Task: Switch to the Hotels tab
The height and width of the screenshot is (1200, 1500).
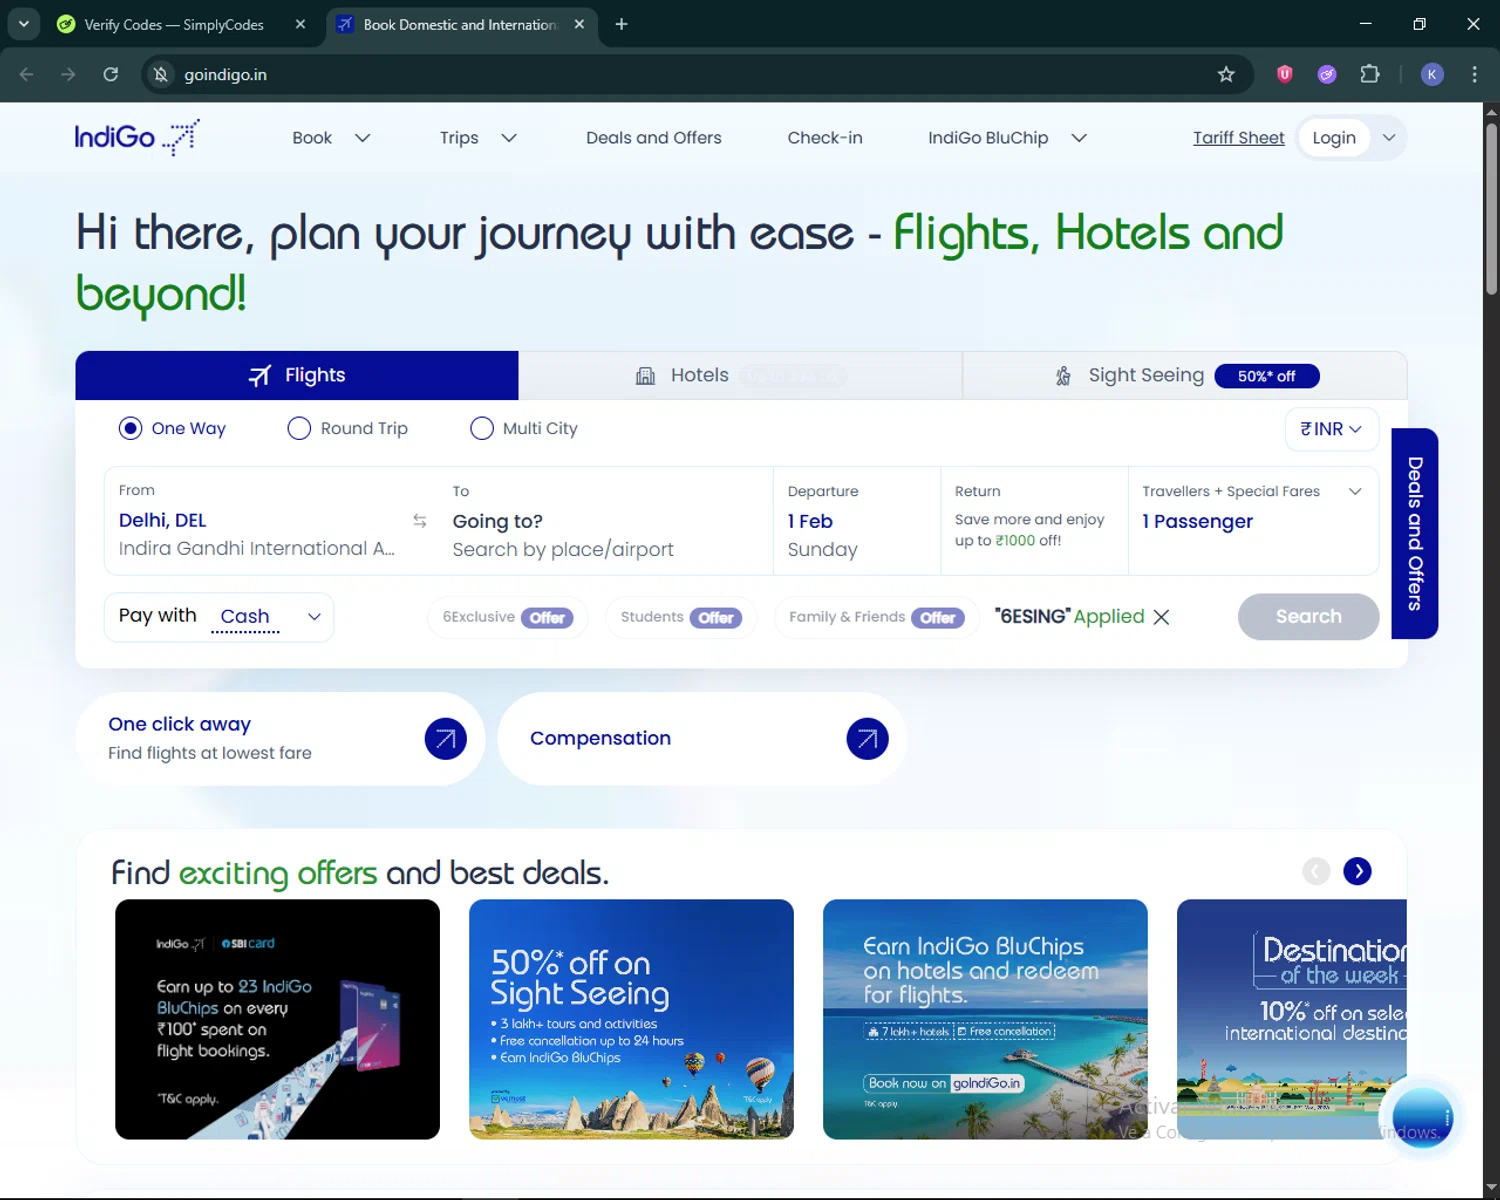Action: pyautogui.click(x=740, y=375)
